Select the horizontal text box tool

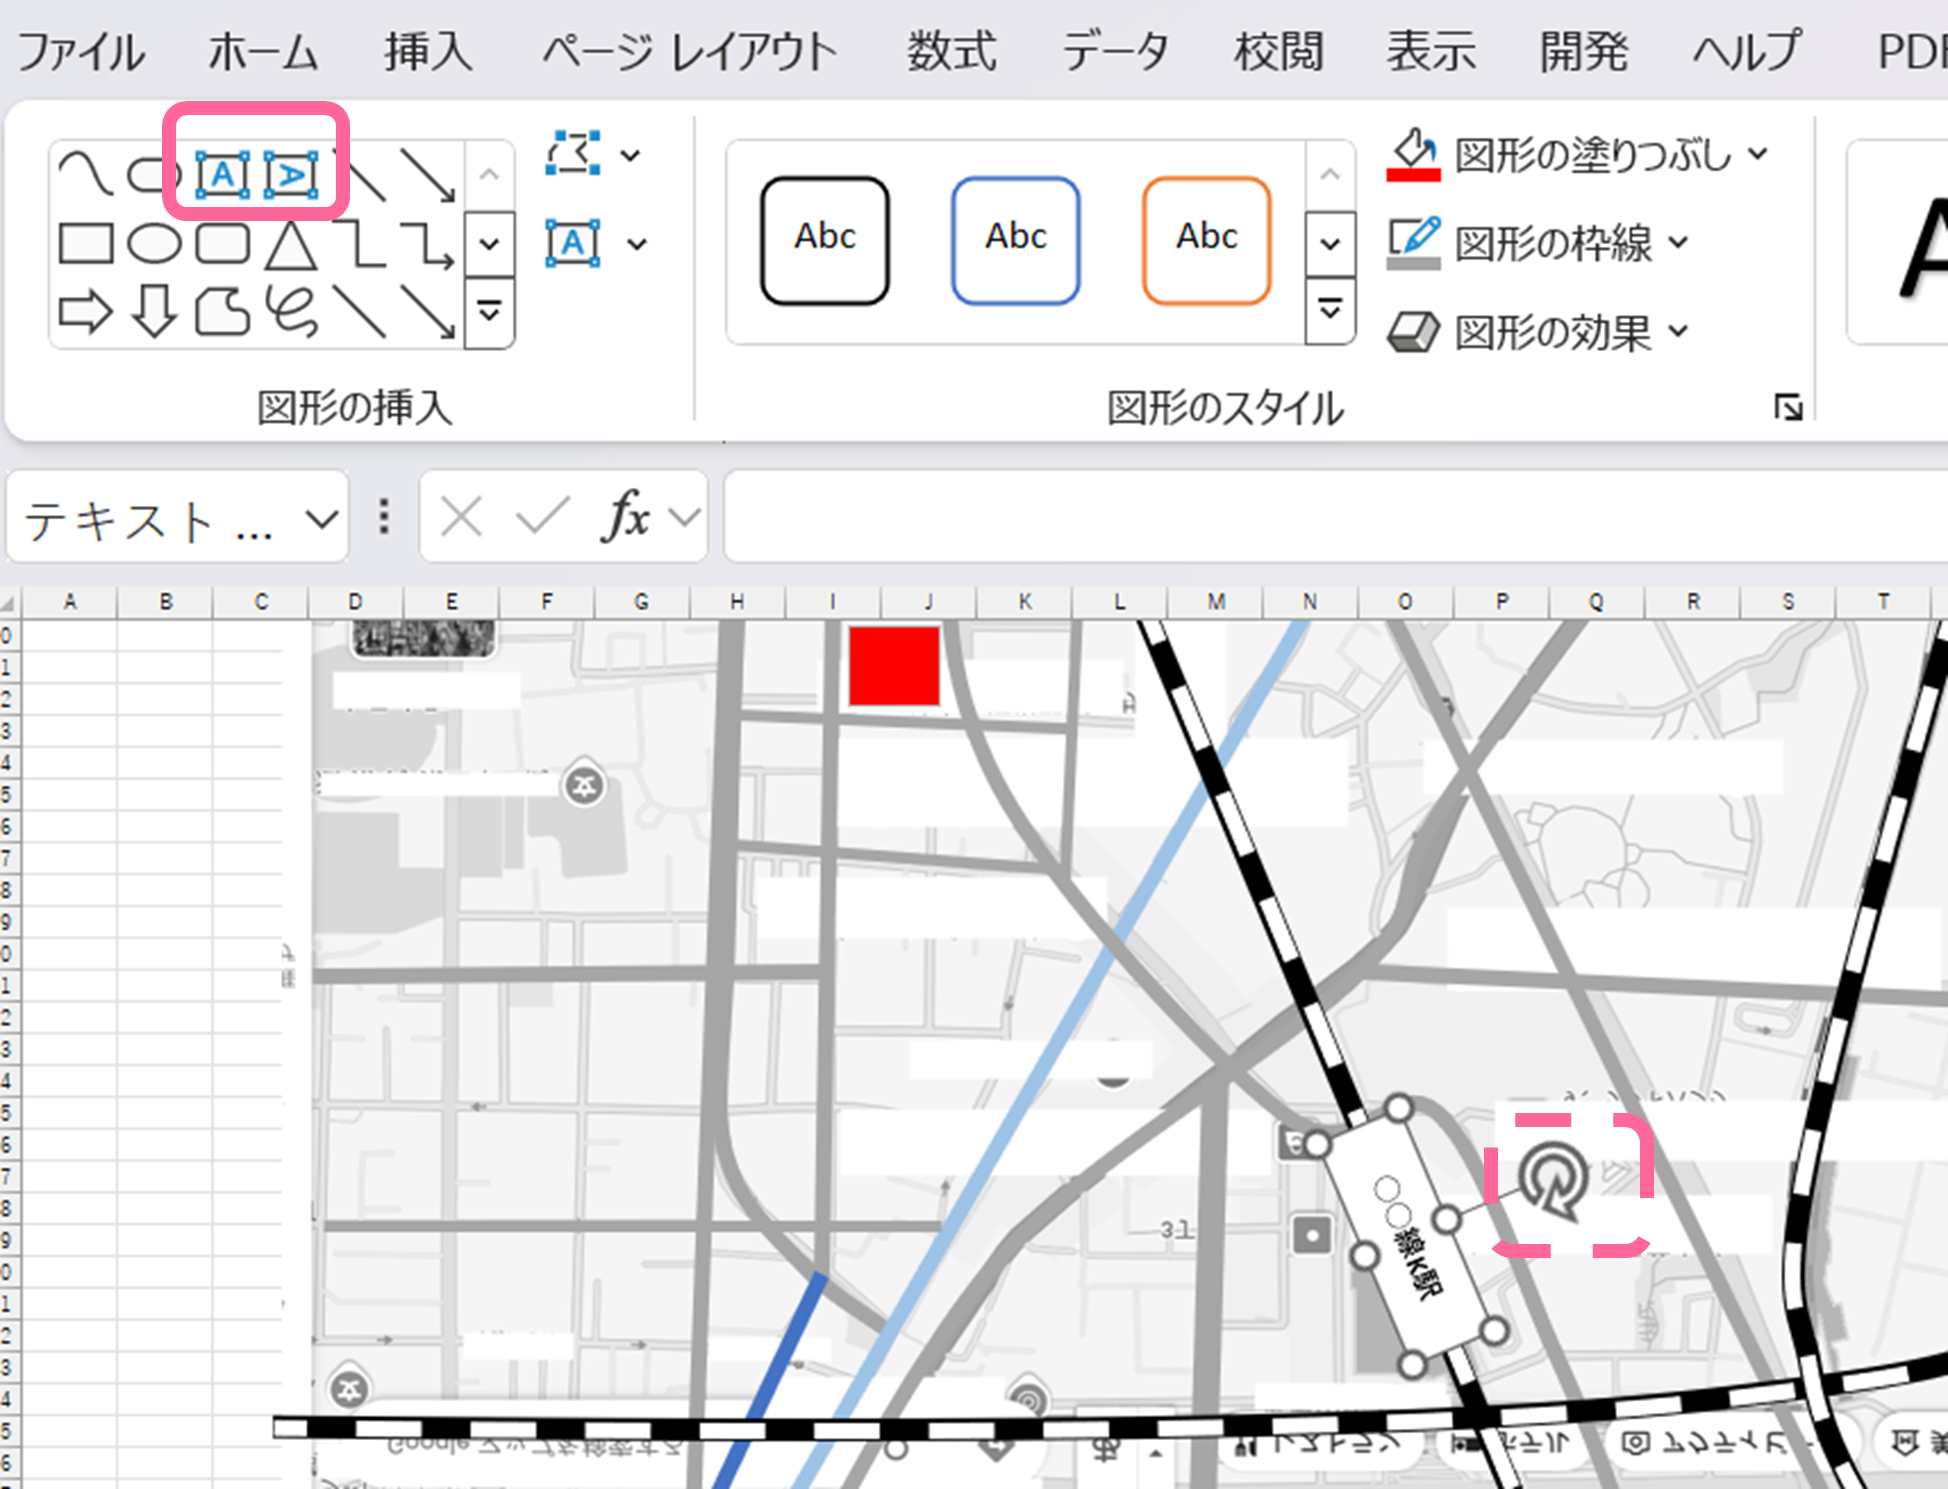tap(222, 176)
